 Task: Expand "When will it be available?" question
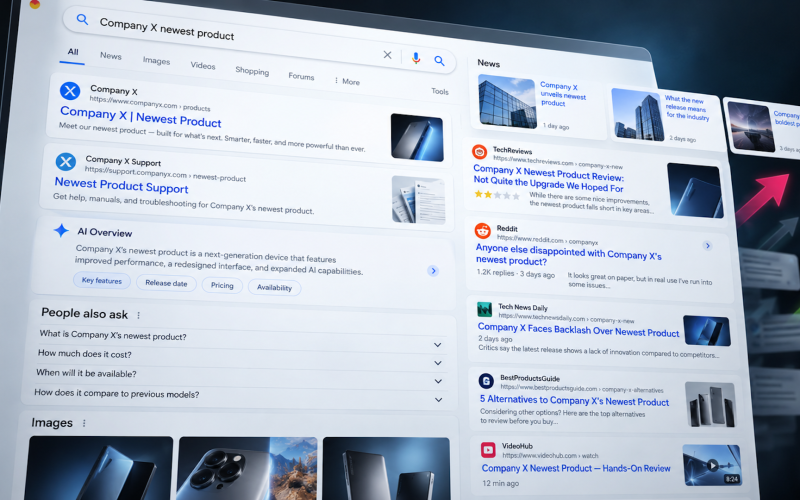438,381
